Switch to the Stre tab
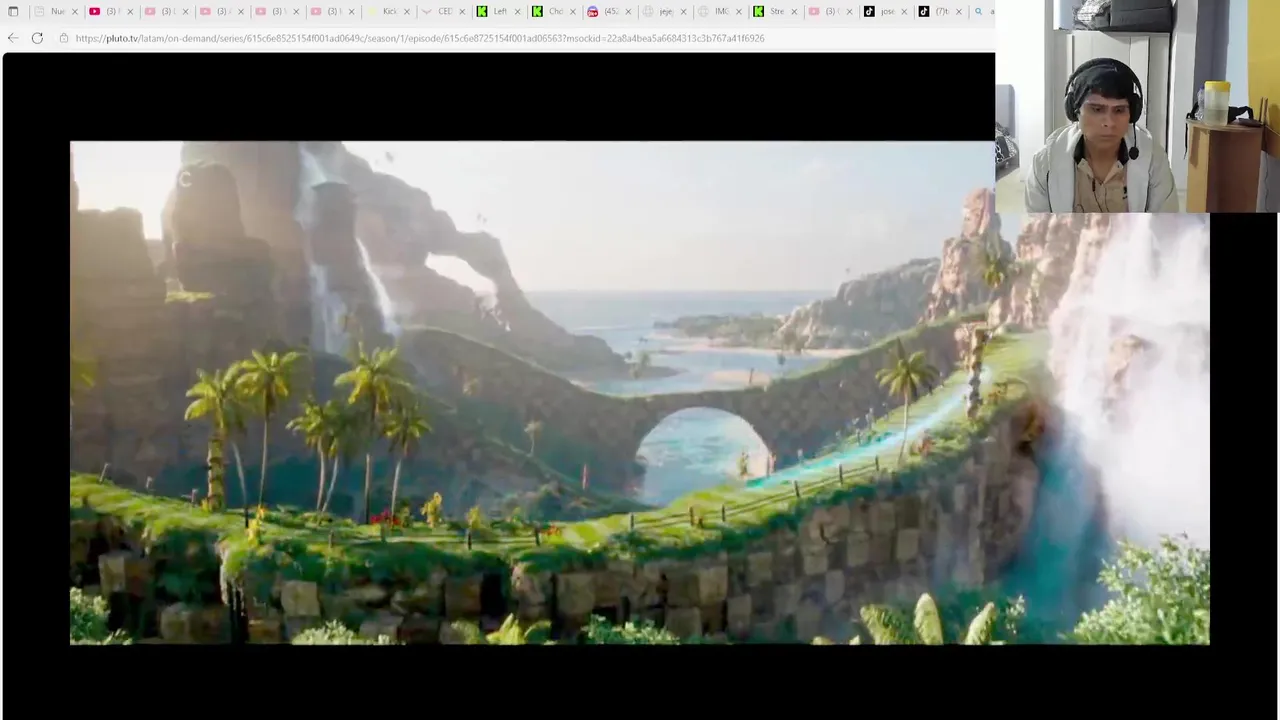The width and height of the screenshot is (1280, 720). 776,11
